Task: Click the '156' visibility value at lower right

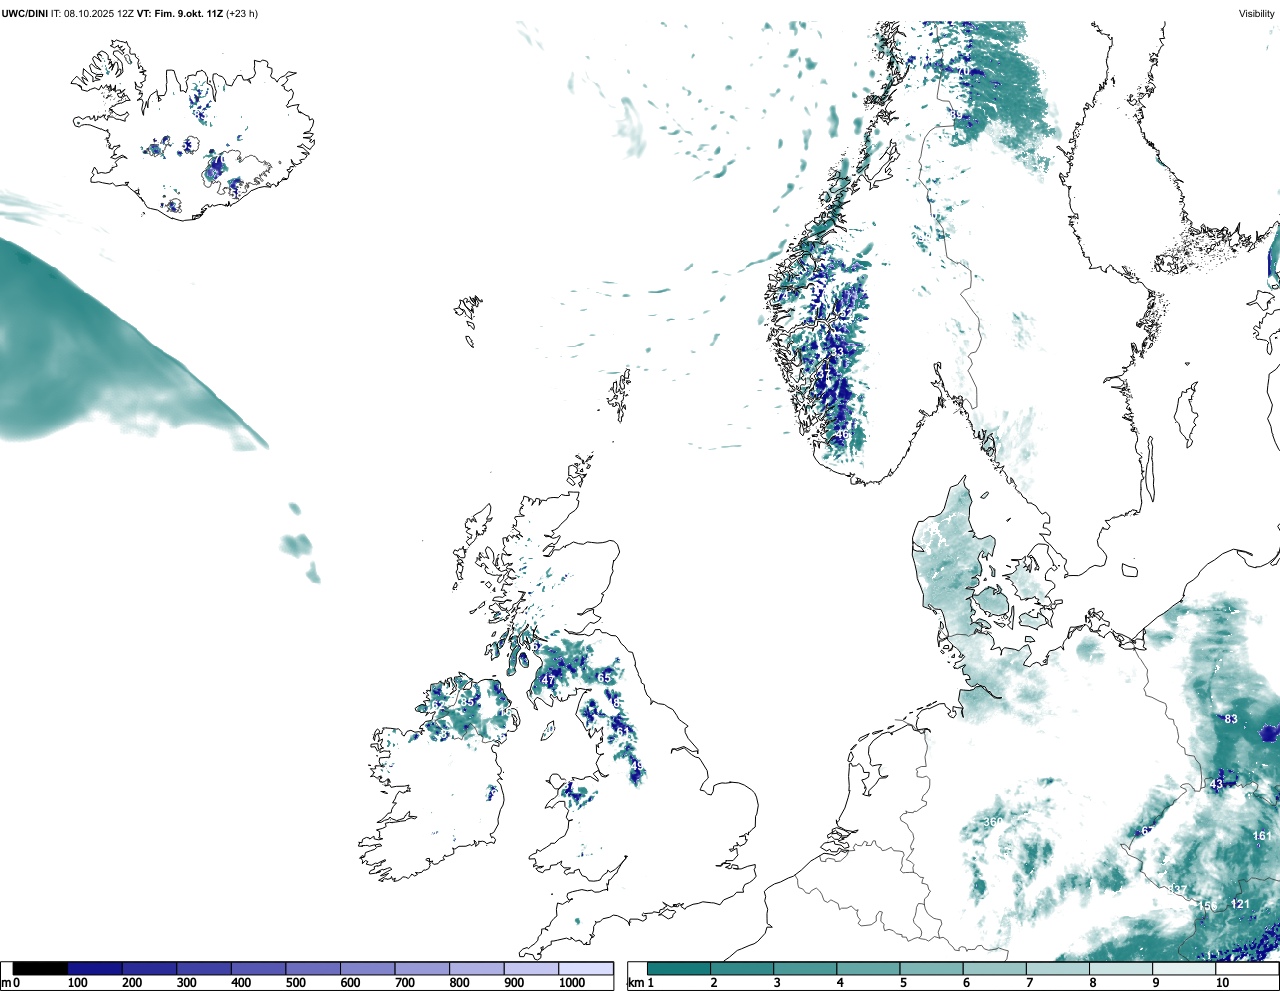Action: (x=1209, y=906)
